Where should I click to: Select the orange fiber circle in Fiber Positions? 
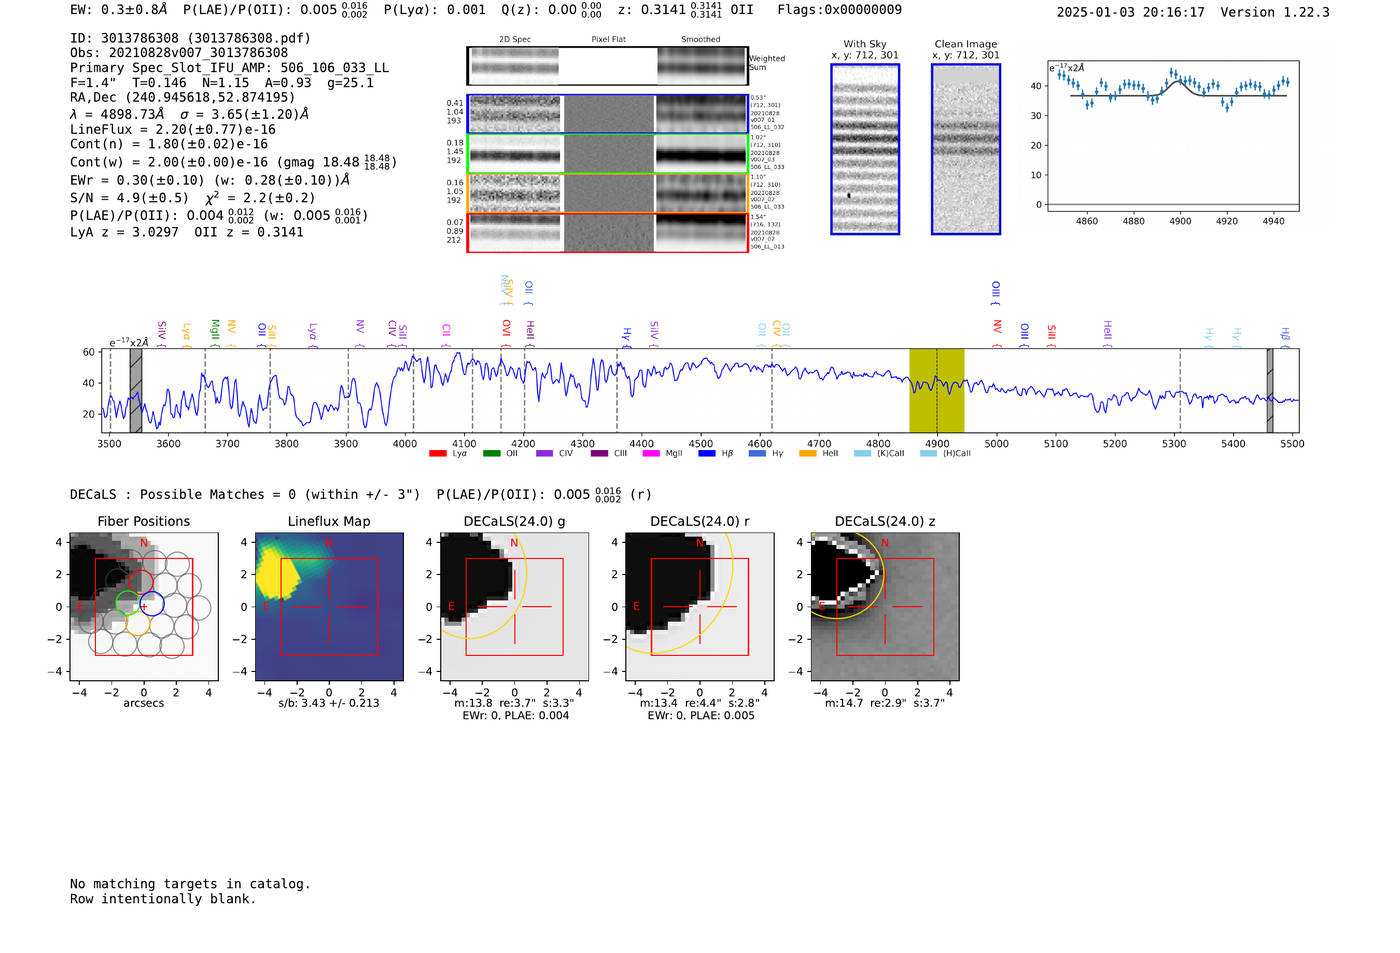coord(139,624)
